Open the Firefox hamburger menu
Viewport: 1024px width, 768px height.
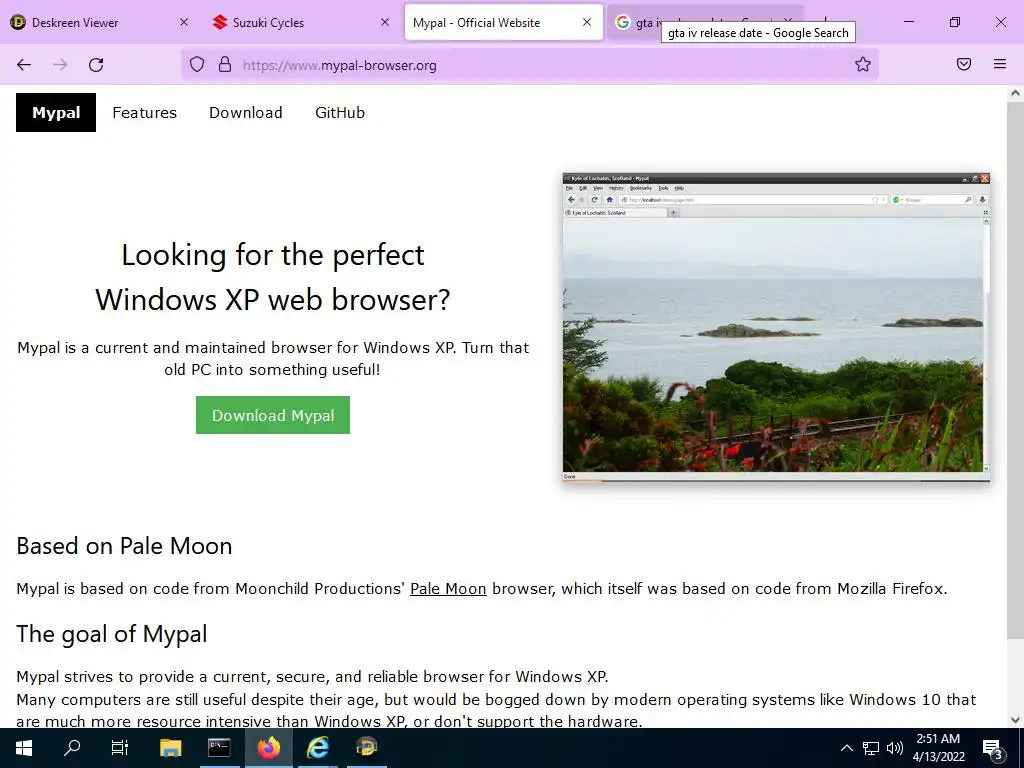[x=1000, y=64]
